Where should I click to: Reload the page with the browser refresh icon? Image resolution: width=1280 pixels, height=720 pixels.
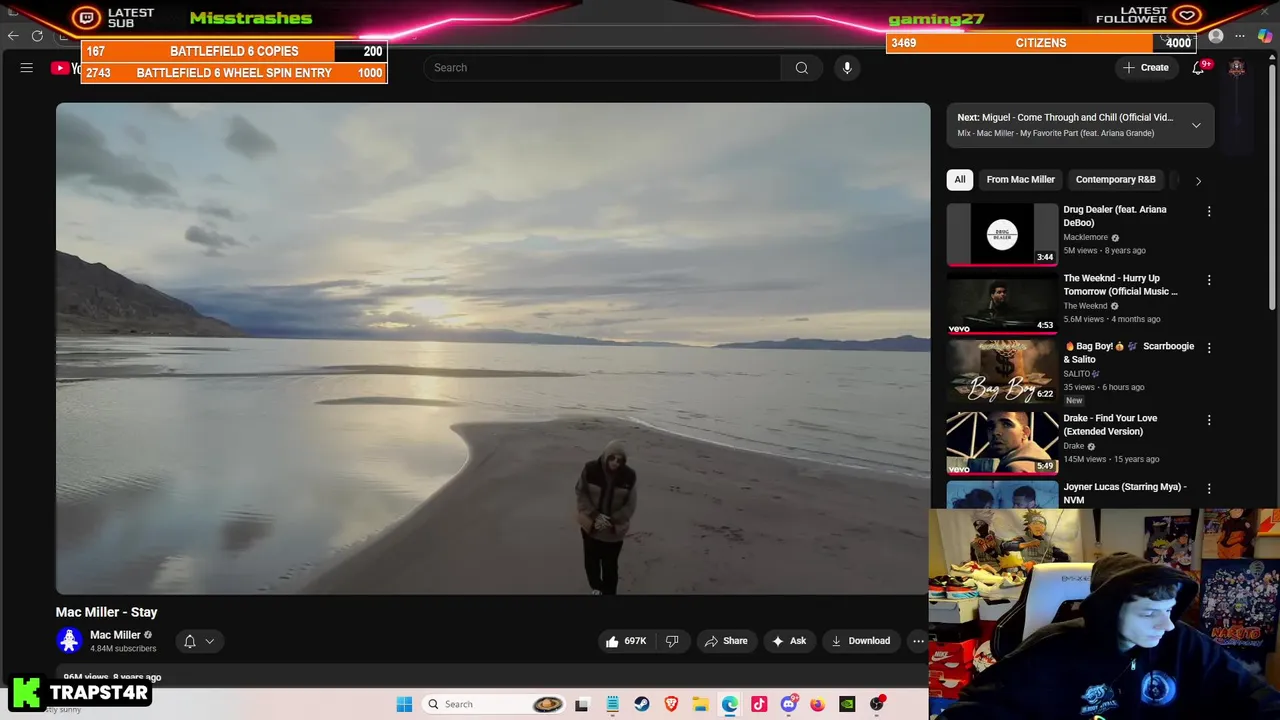(37, 36)
